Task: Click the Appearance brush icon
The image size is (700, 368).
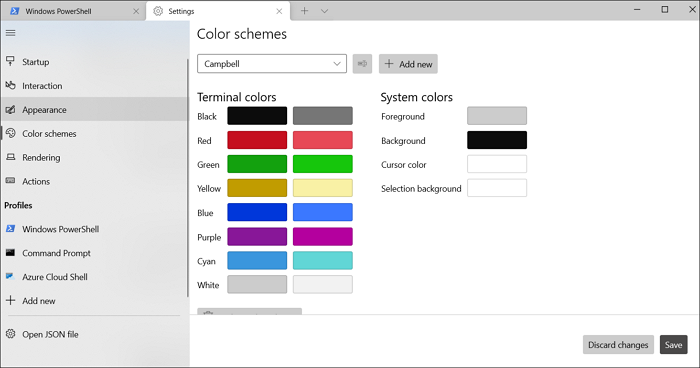Action: pos(10,109)
